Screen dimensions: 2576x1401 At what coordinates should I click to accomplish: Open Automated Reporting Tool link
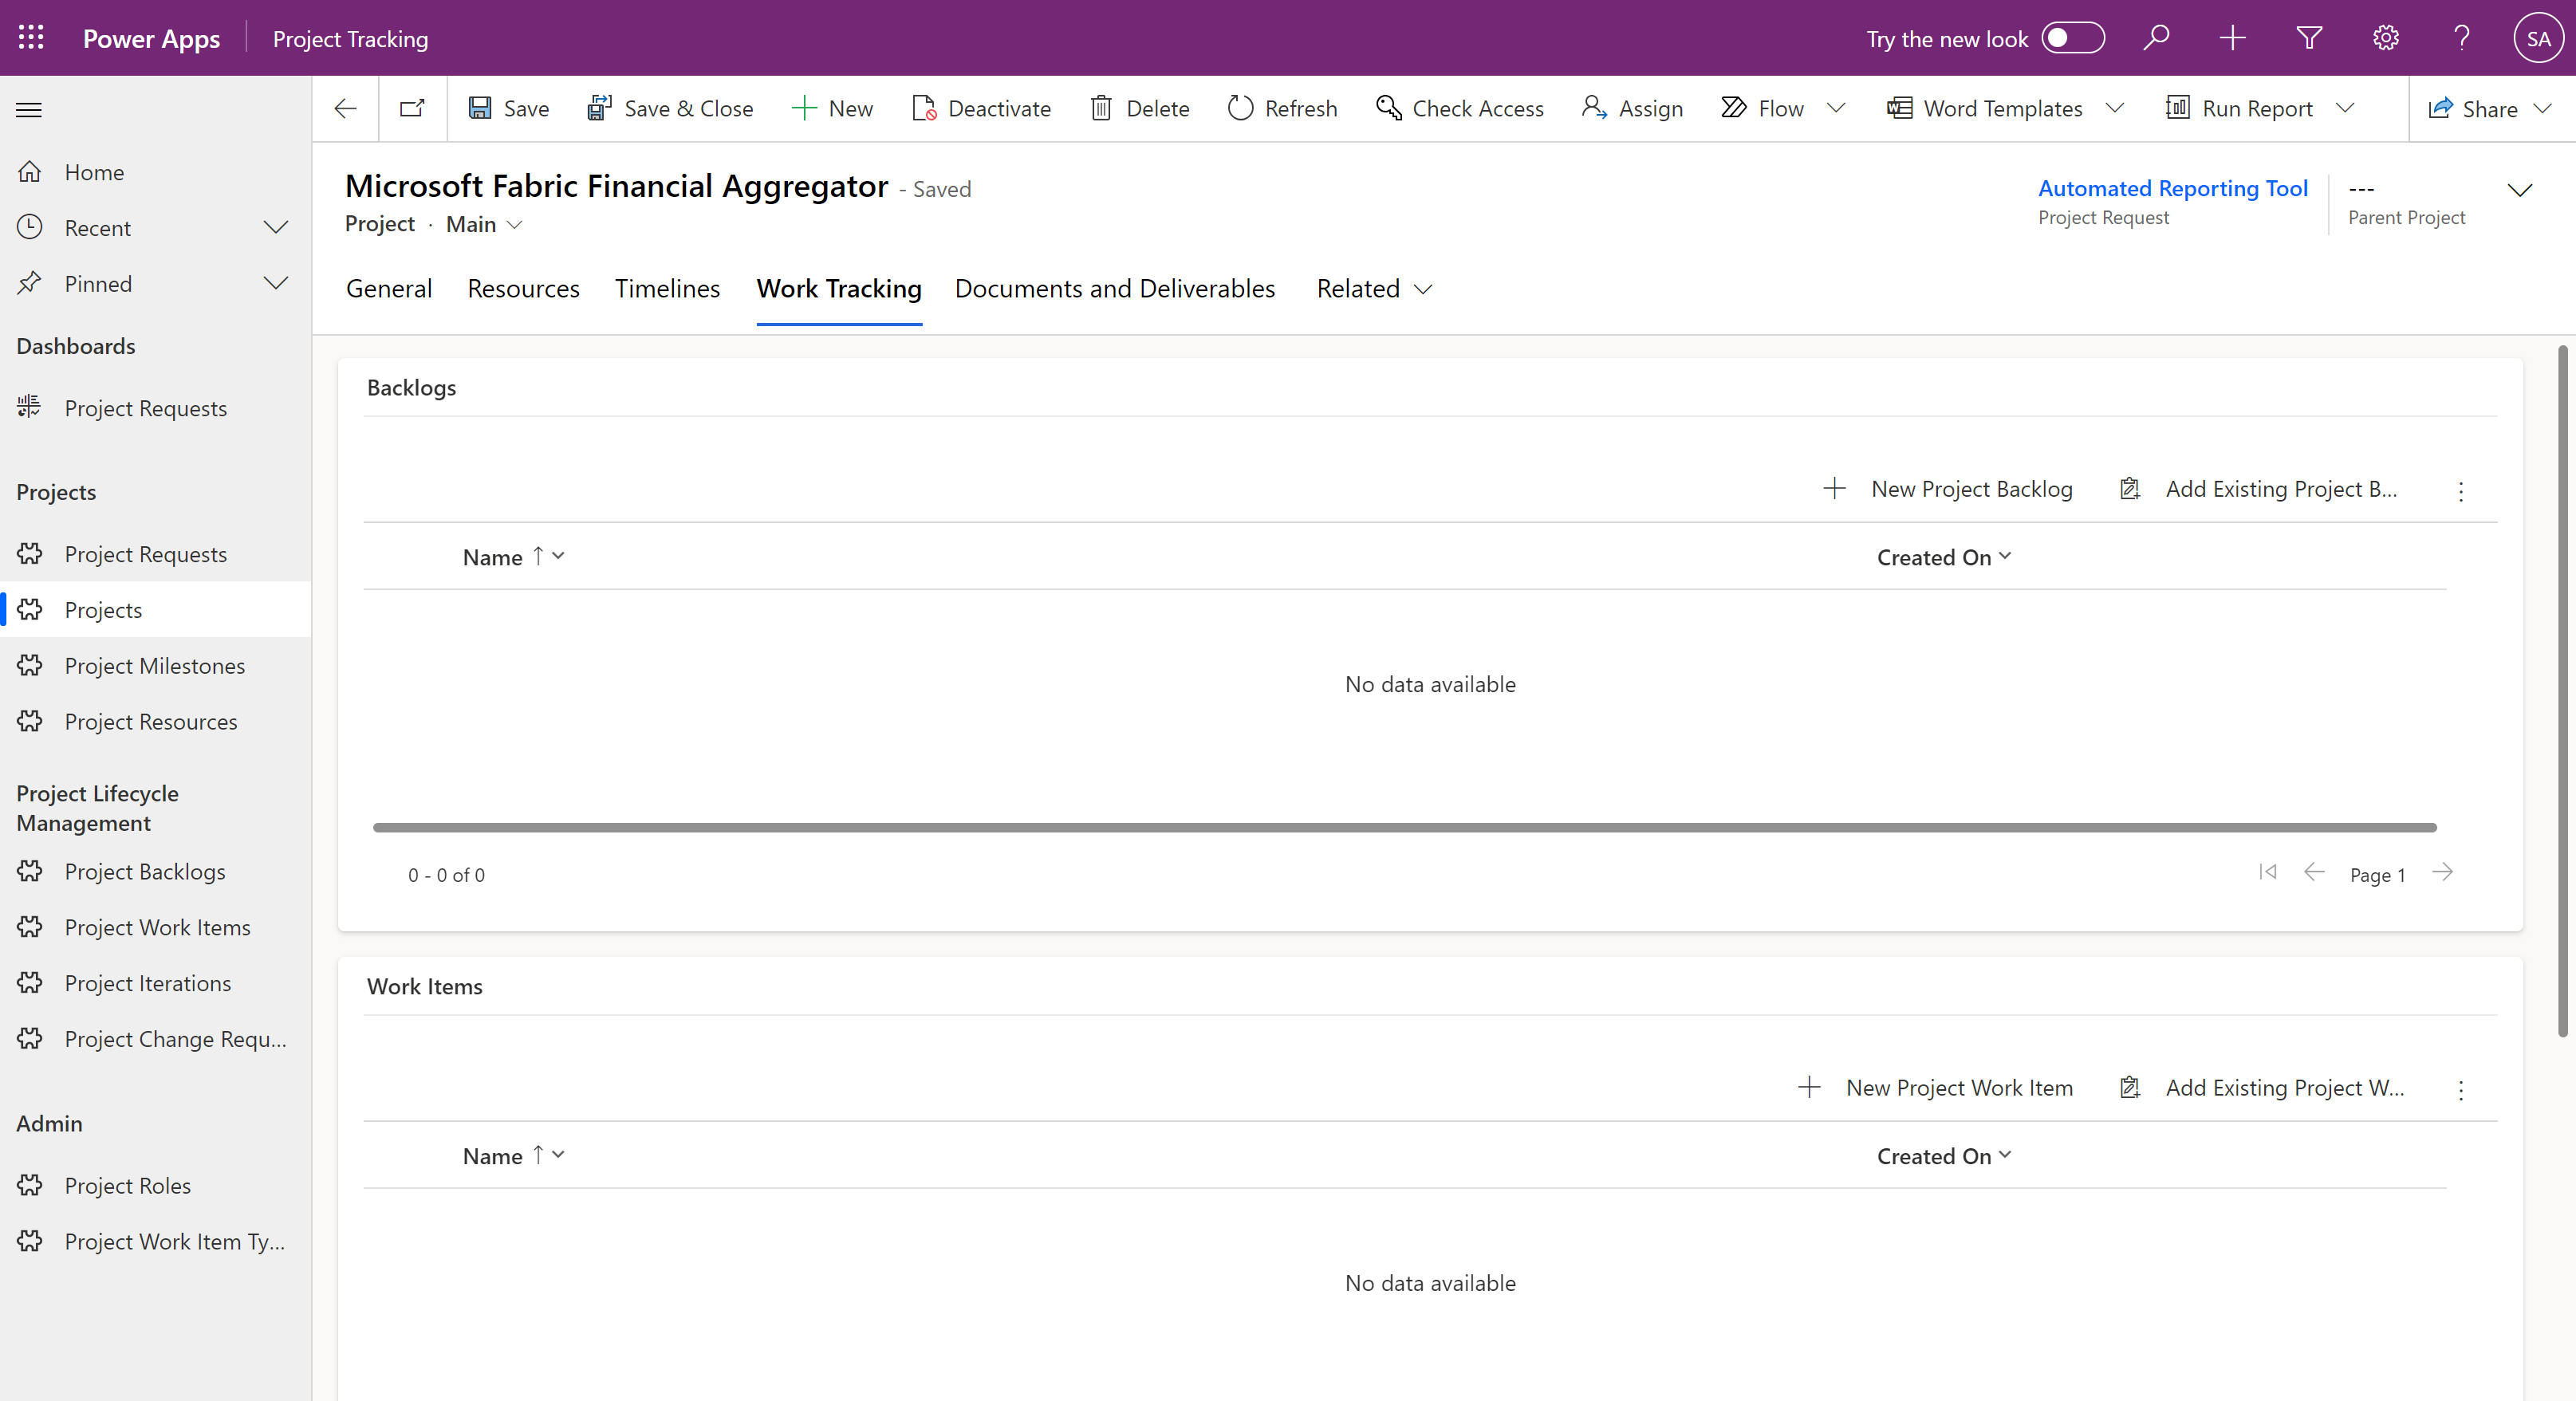tap(2172, 188)
